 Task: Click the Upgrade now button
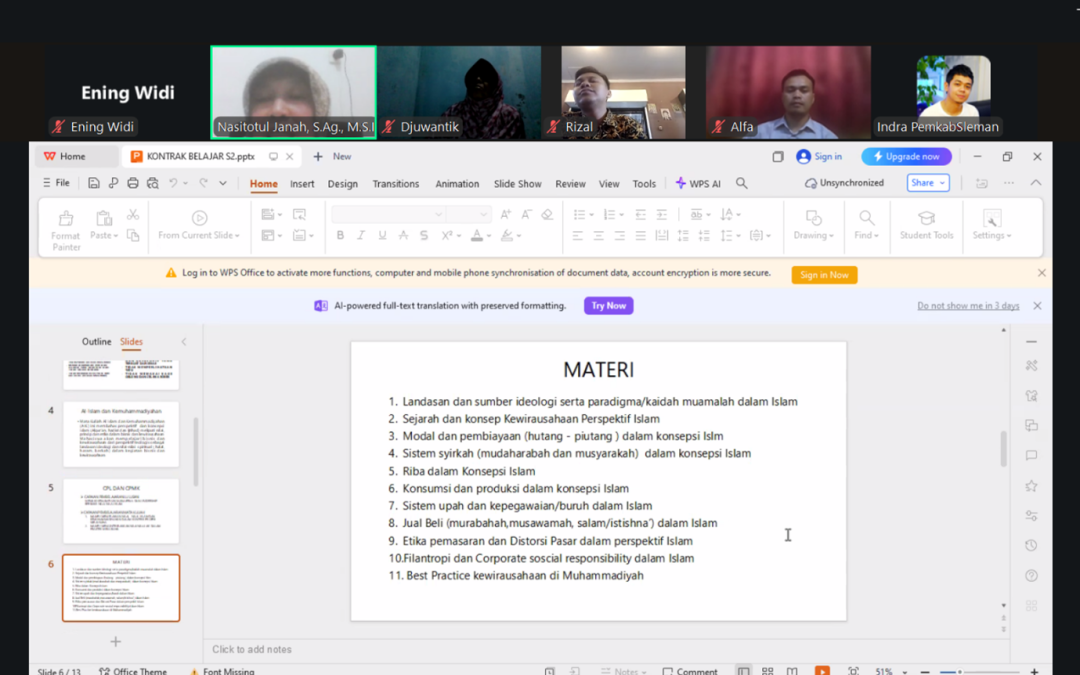click(x=906, y=157)
